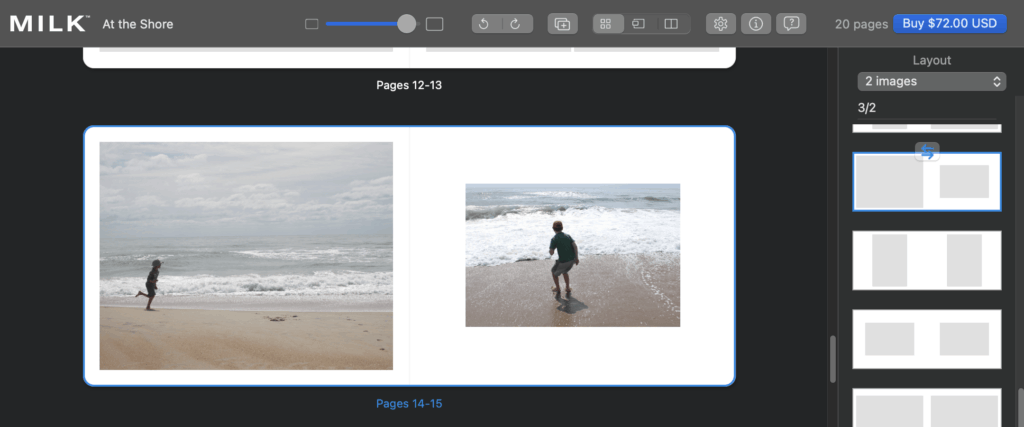Image resolution: width=1024 pixels, height=427 pixels.
Task: Open the info panel
Action: 756,24
